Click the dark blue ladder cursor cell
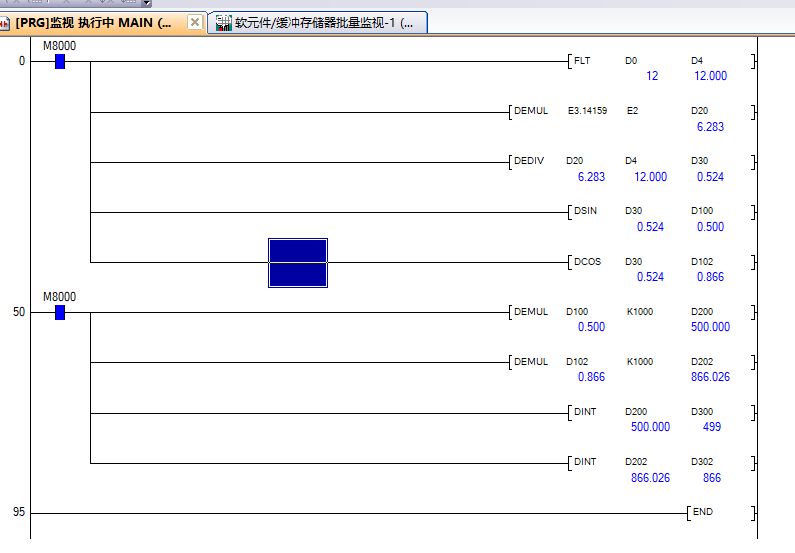The height and width of the screenshot is (553, 795). coord(298,263)
